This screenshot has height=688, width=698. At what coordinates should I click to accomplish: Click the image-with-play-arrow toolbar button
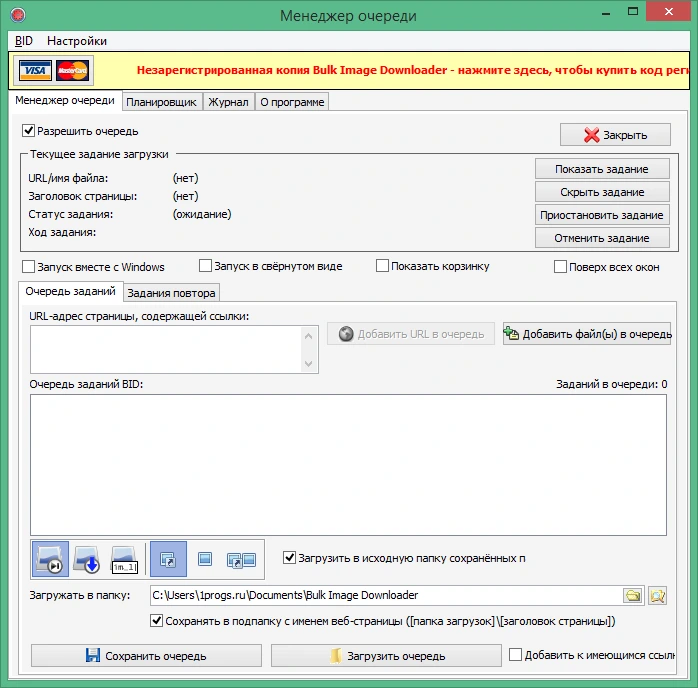[50, 559]
